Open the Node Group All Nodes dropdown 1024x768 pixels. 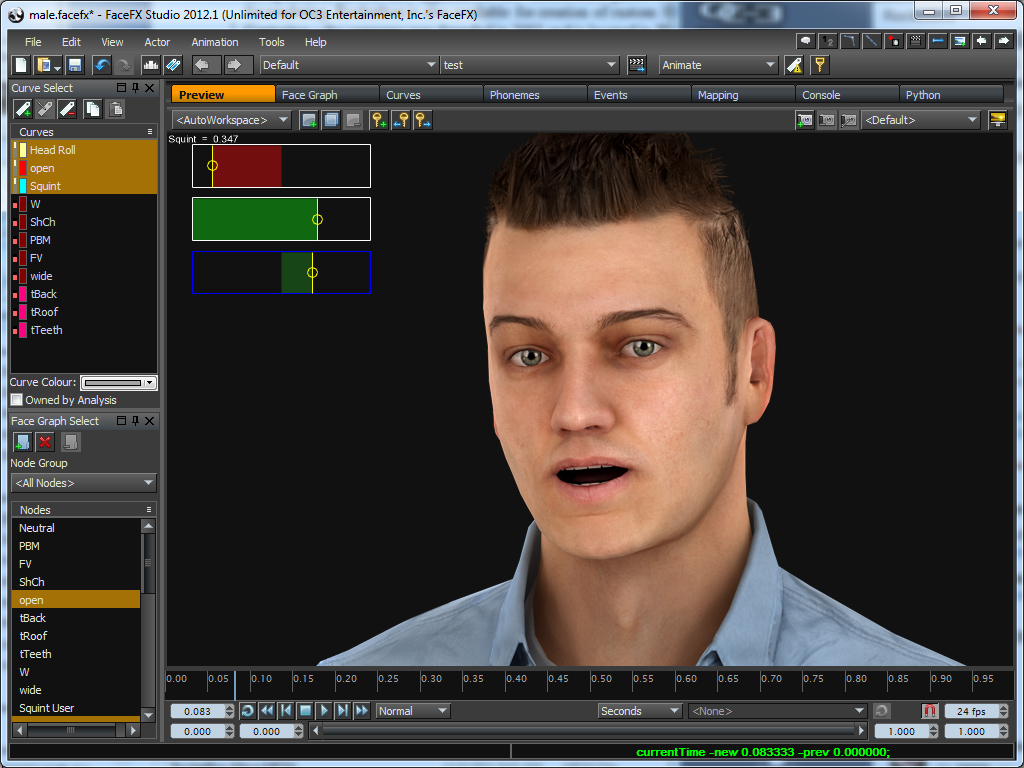click(84, 483)
